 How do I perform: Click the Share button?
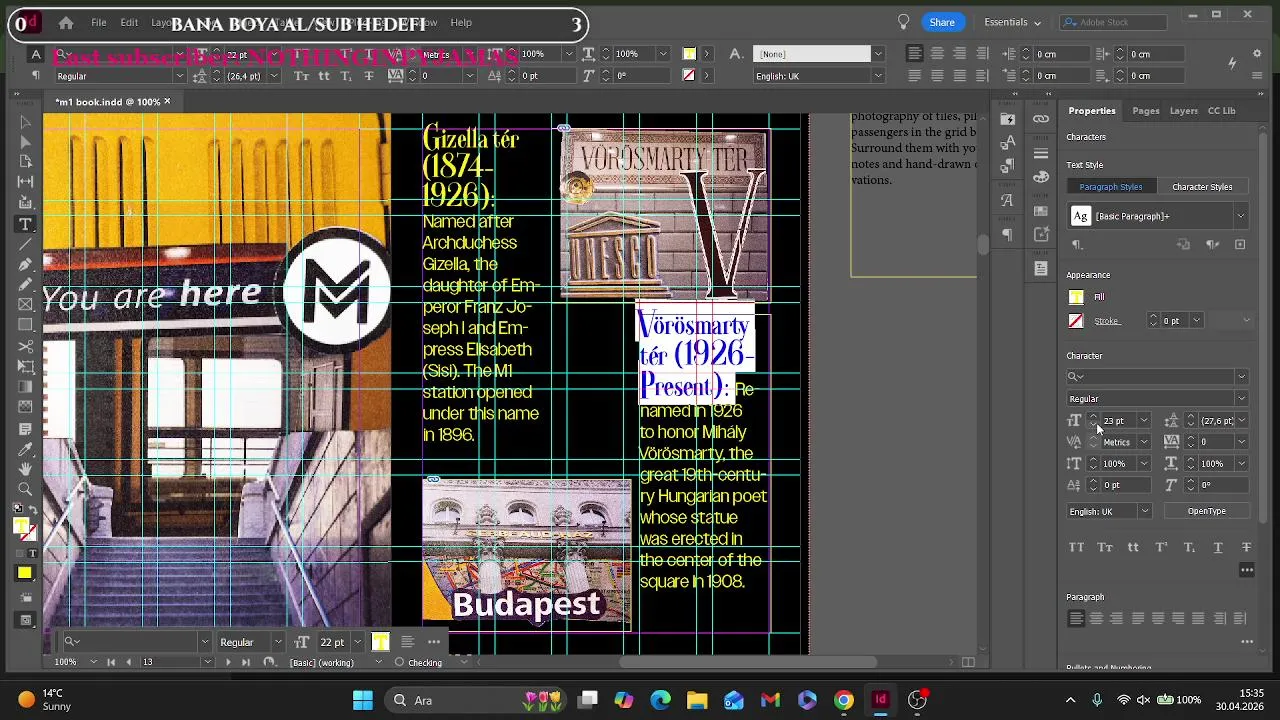click(x=942, y=22)
